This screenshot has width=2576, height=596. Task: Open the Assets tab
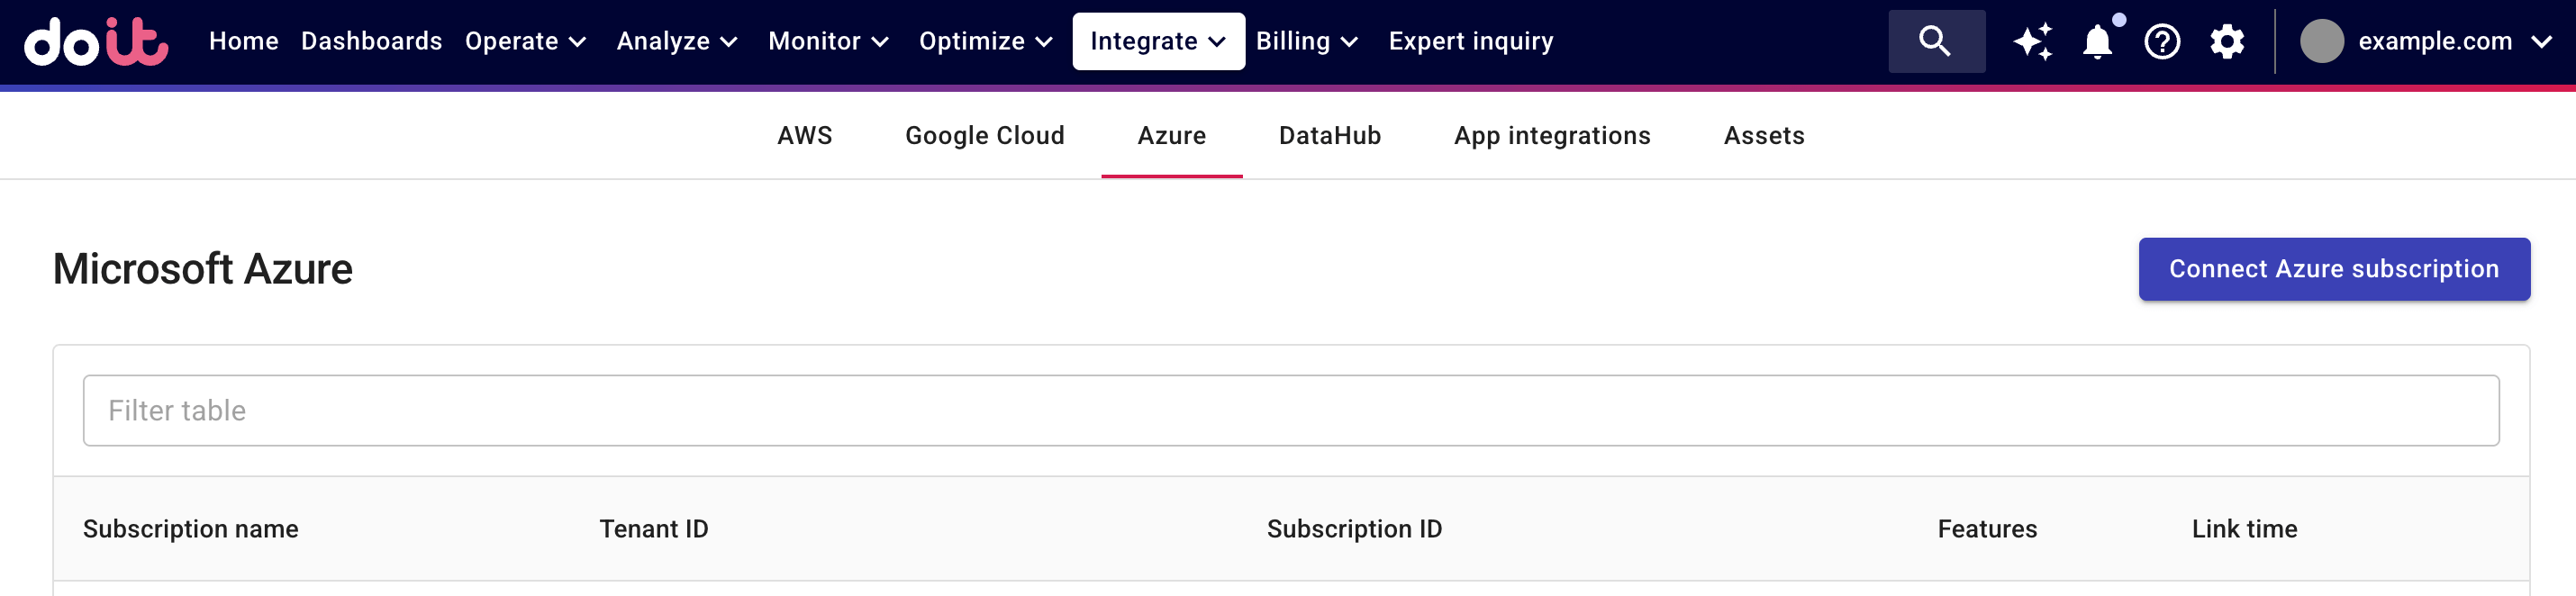click(x=1763, y=135)
